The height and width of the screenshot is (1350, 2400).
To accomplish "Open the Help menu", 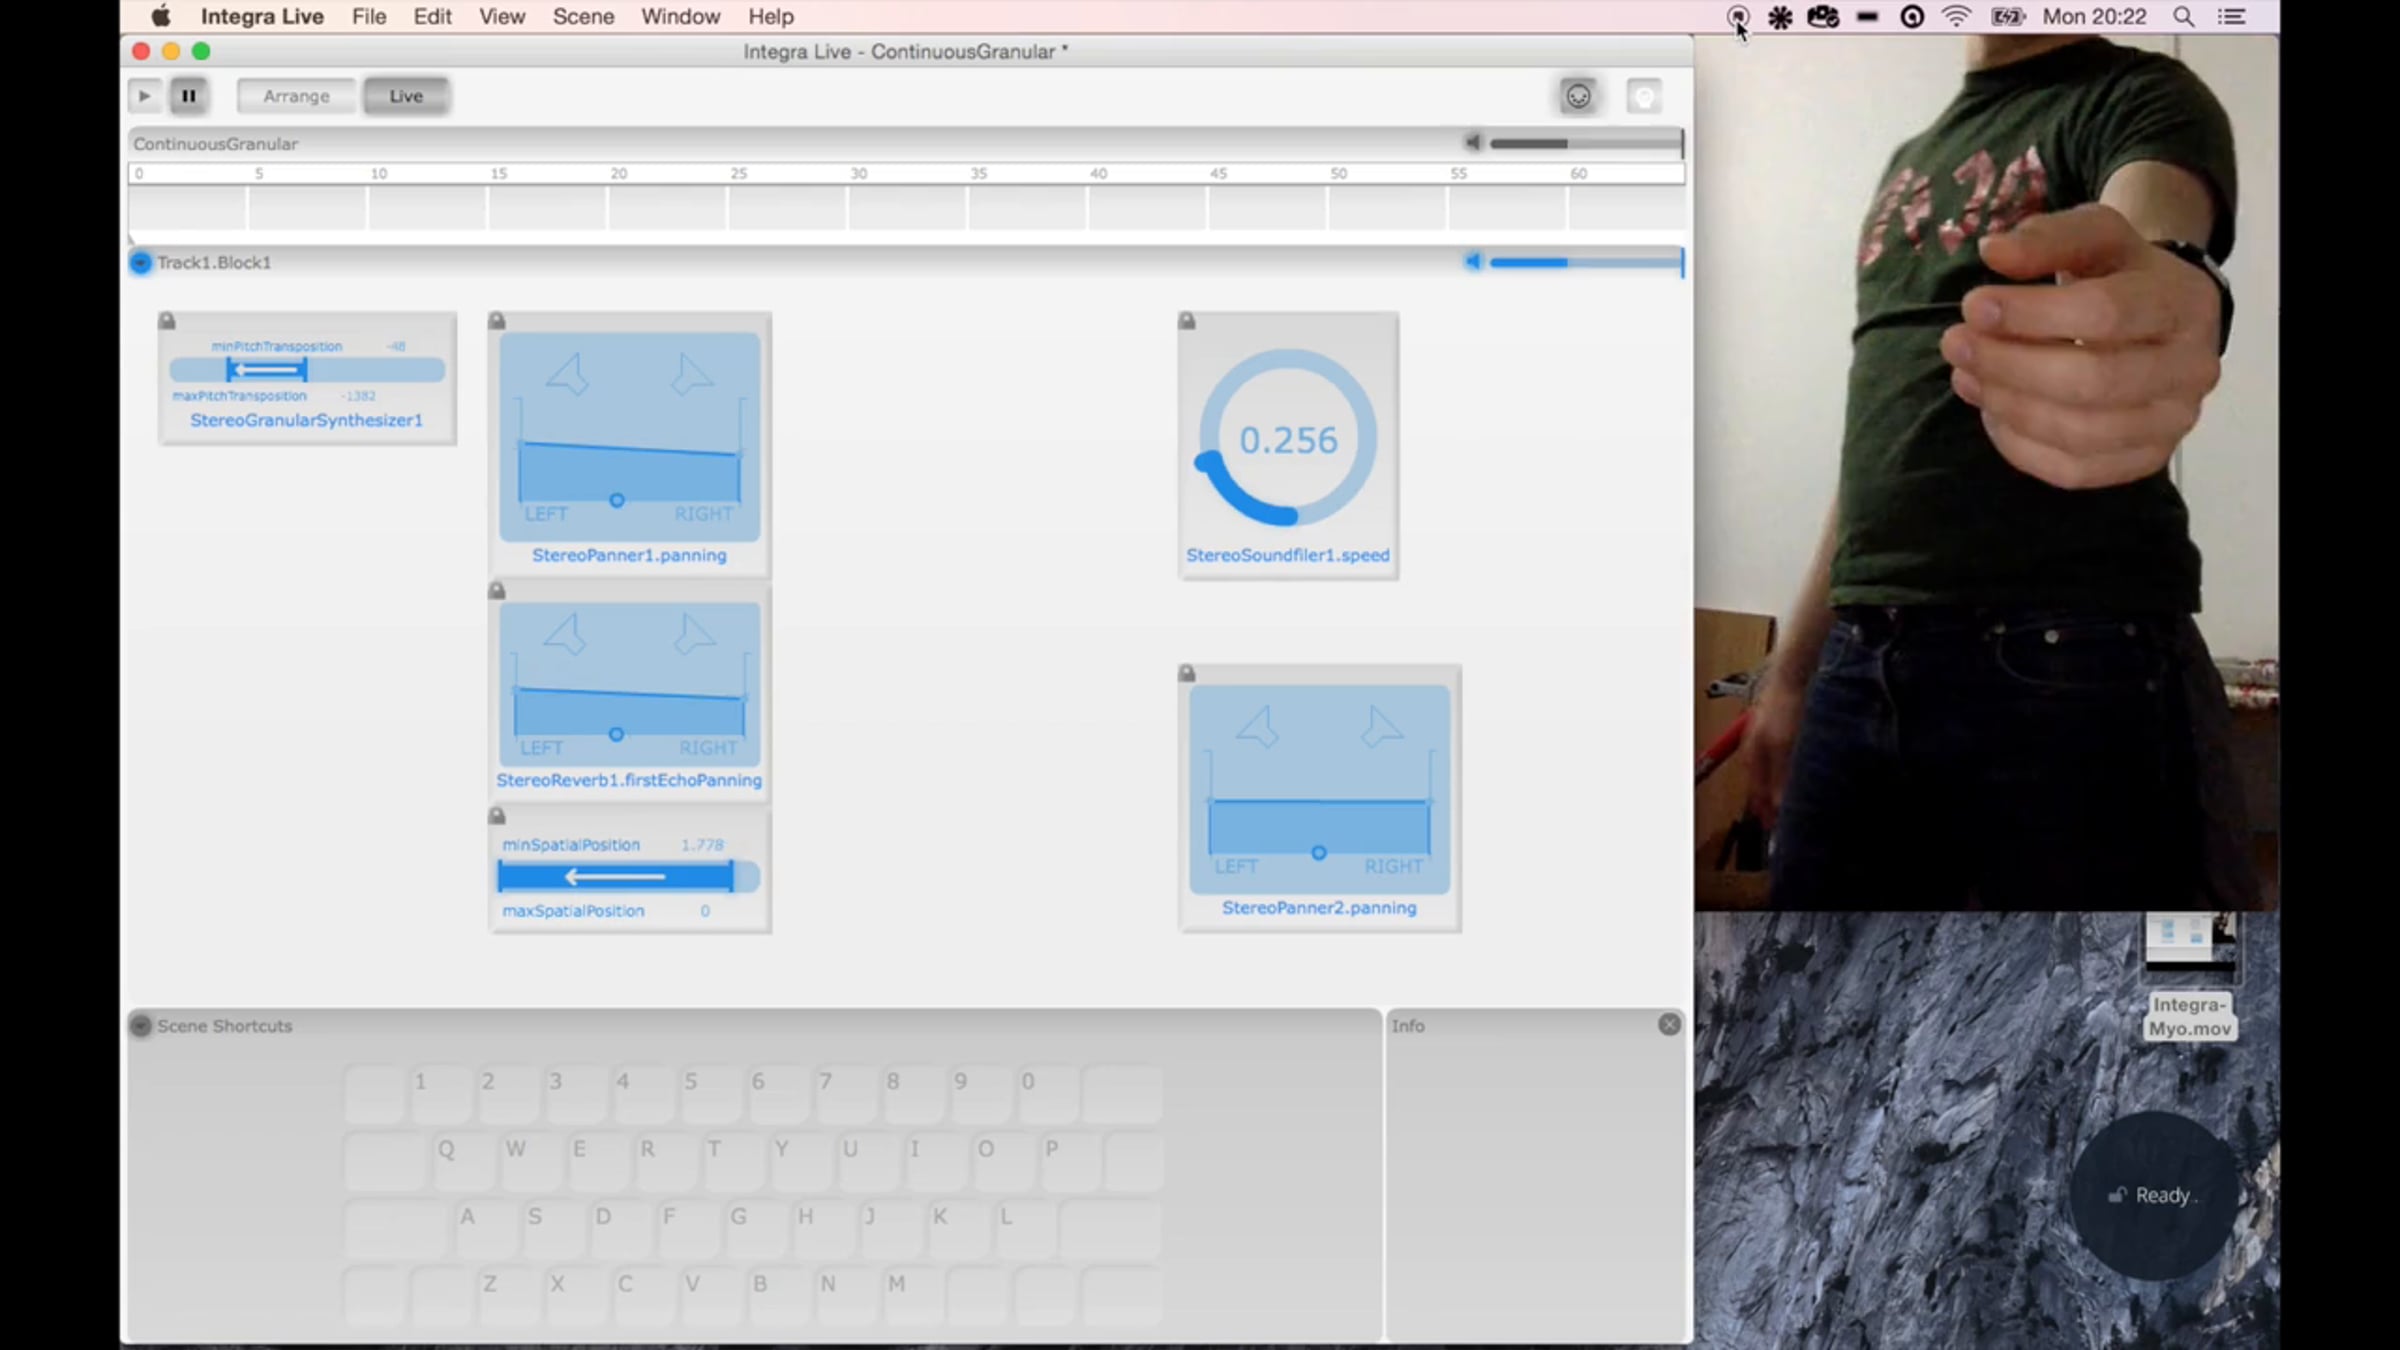I will tap(771, 17).
